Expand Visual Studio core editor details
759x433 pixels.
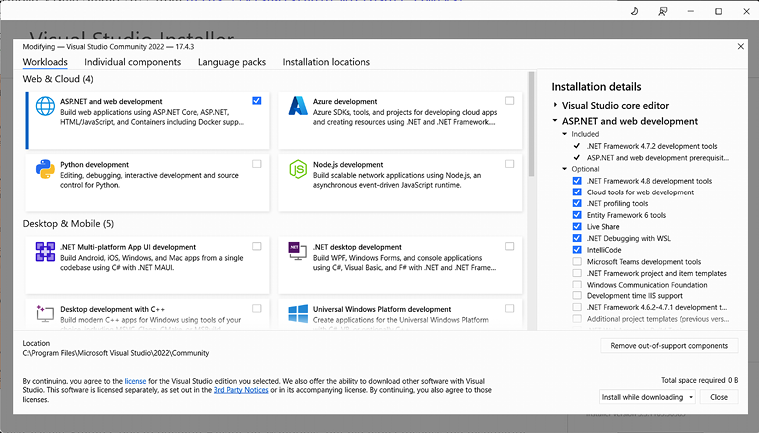[555, 105]
